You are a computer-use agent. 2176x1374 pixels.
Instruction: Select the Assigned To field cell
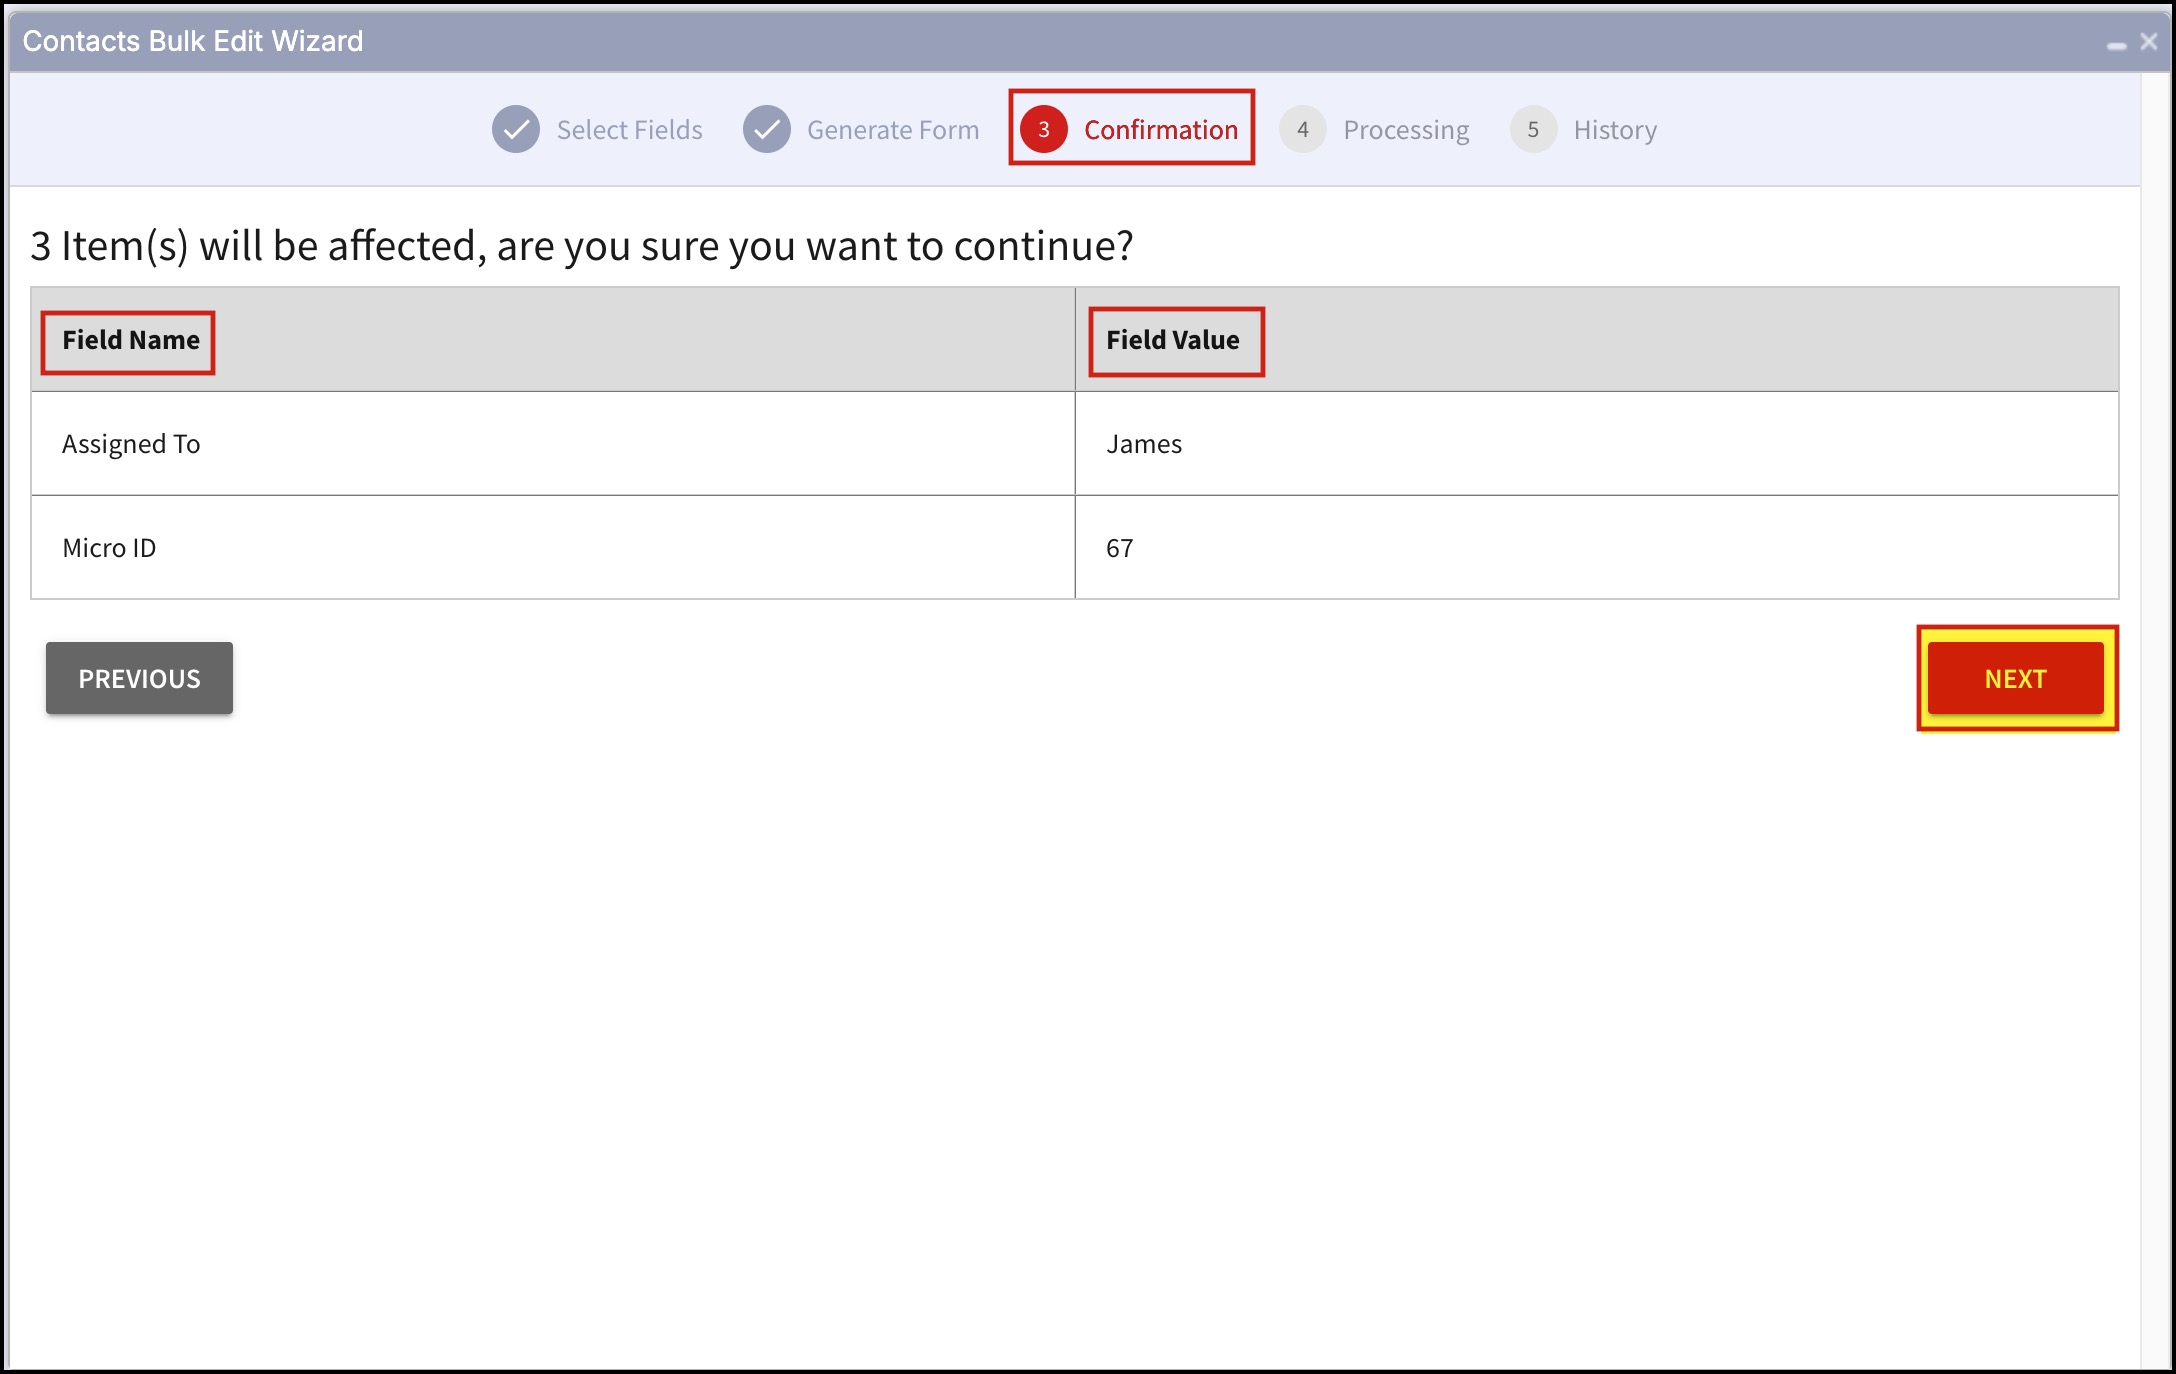click(131, 444)
